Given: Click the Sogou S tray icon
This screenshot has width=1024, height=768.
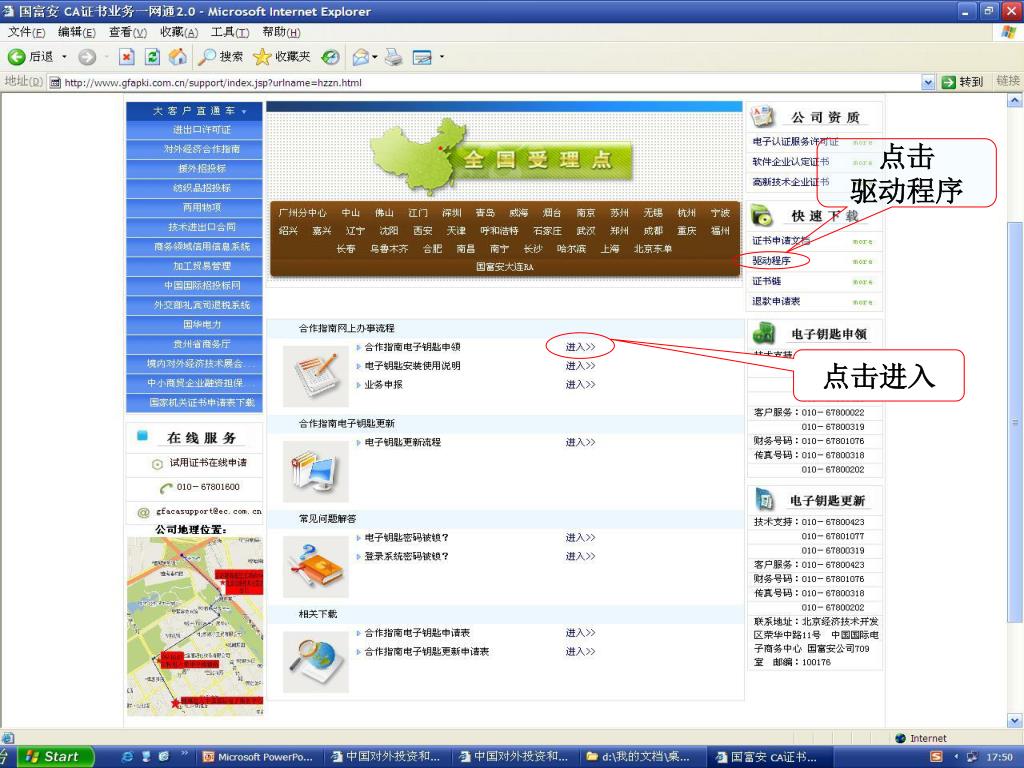Looking at the screenshot, I should (x=936, y=756).
